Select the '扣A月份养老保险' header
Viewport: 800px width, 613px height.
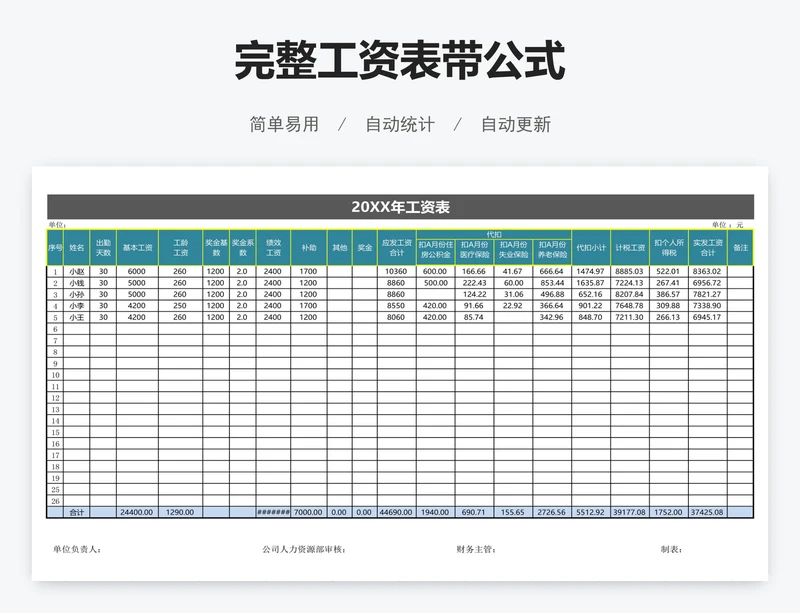click(552, 252)
